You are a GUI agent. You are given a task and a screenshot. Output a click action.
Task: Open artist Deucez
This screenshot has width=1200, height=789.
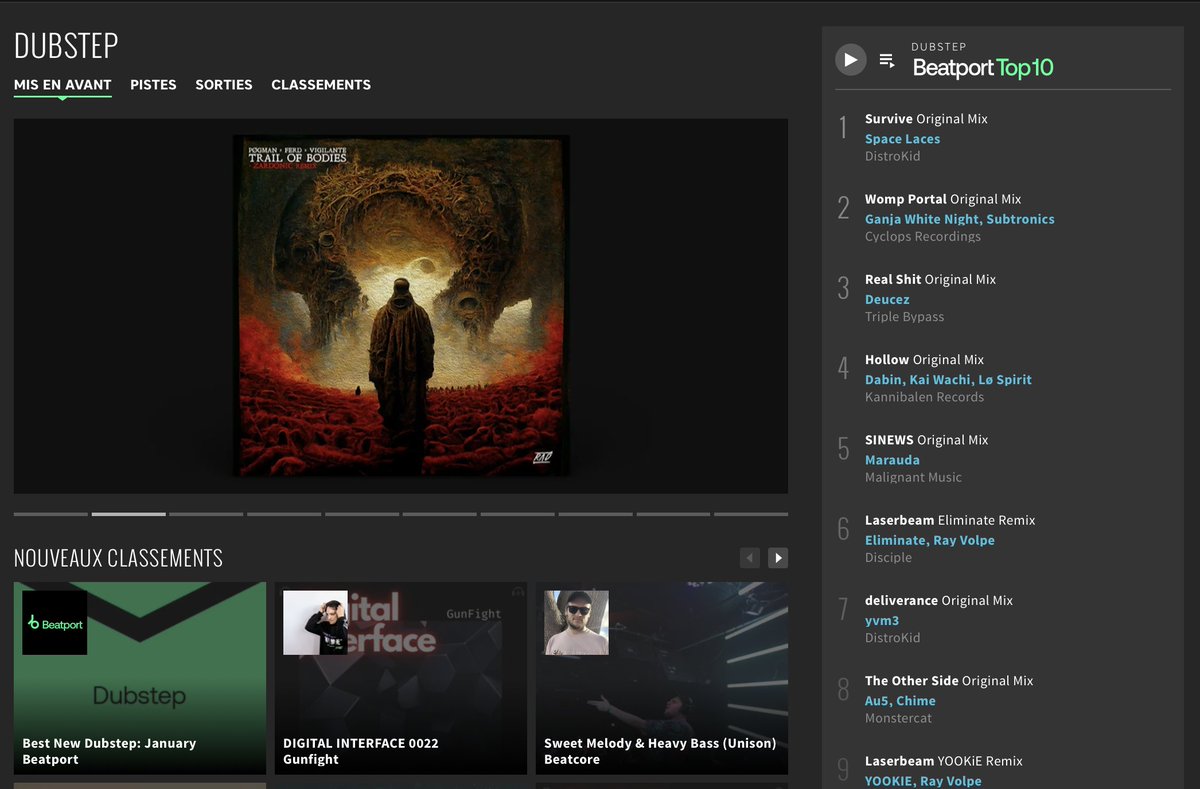click(x=887, y=299)
